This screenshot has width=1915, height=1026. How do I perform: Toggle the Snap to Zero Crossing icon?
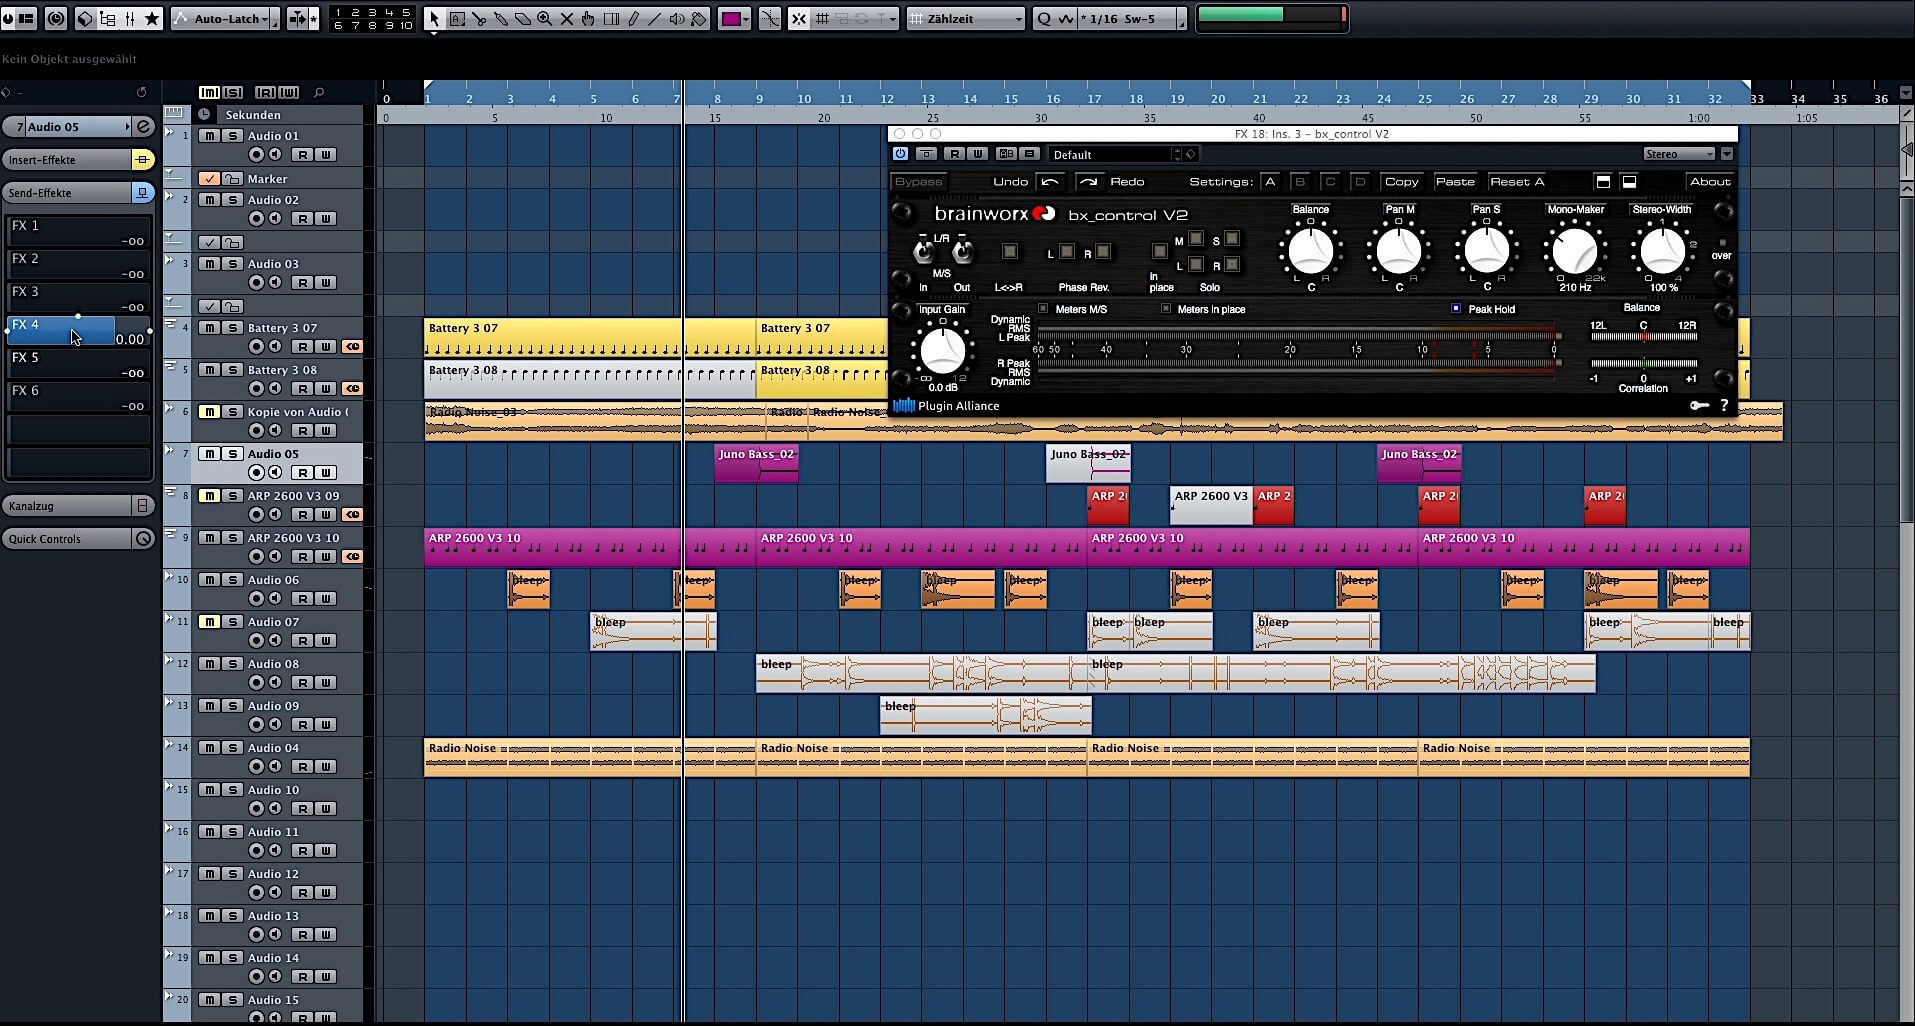pos(769,18)
